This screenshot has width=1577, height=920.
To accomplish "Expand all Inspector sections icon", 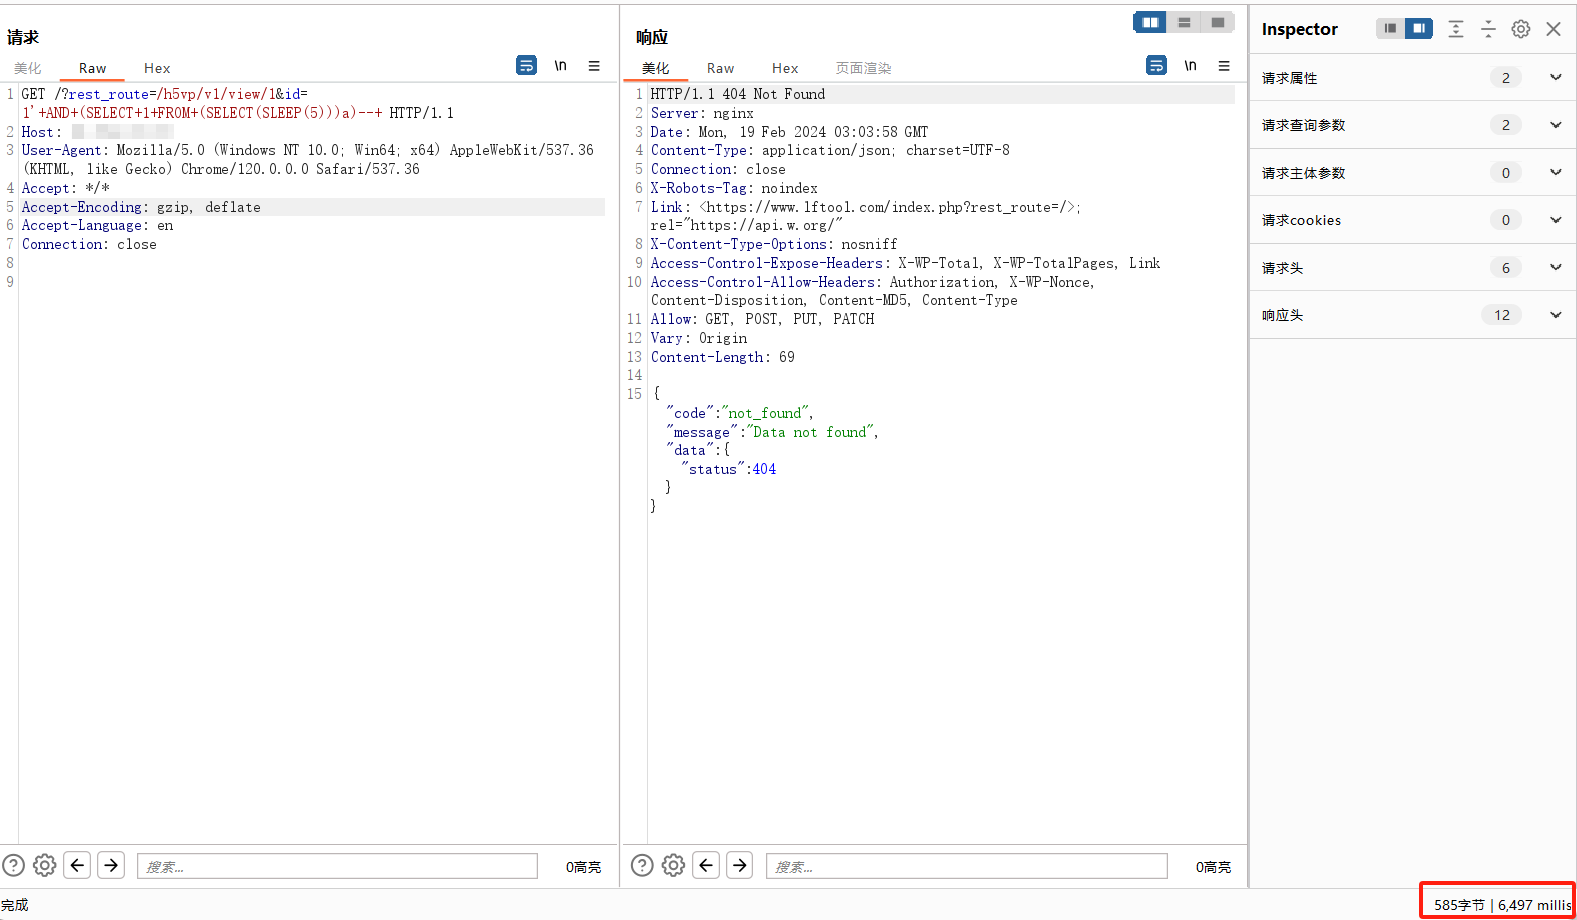I will point(1456,29).
